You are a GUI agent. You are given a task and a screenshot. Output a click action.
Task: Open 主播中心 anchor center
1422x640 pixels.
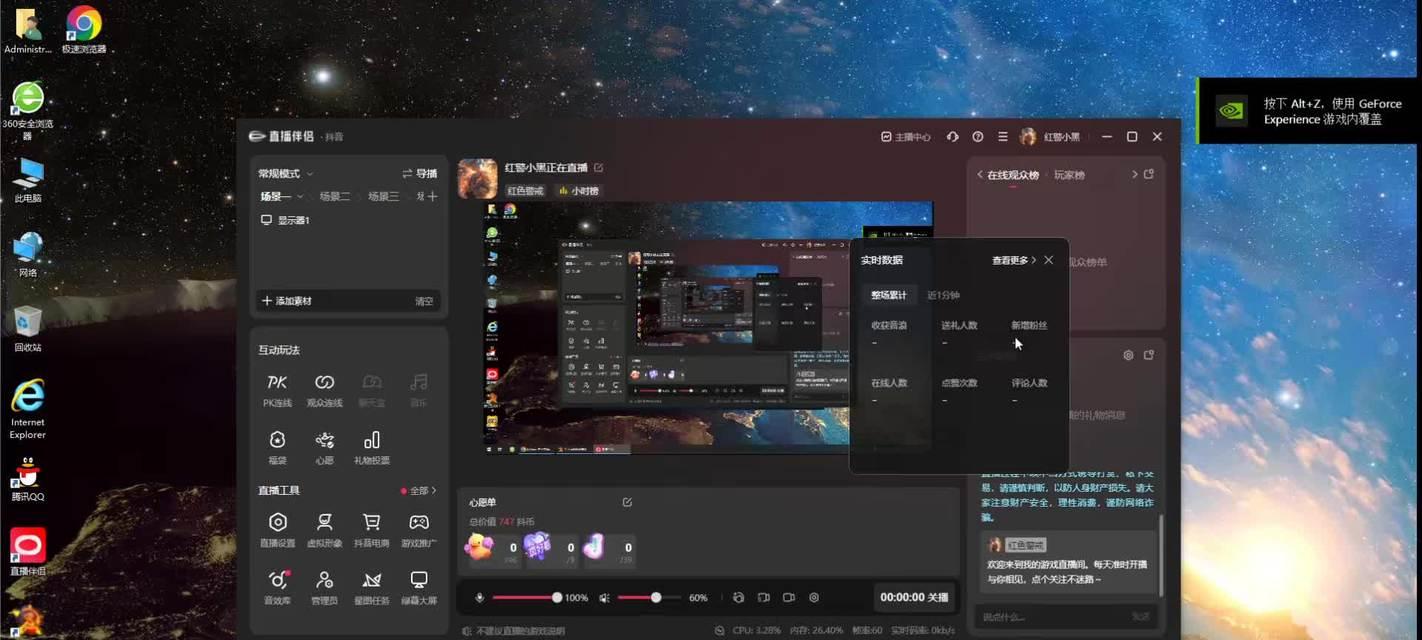click(905, 137)
